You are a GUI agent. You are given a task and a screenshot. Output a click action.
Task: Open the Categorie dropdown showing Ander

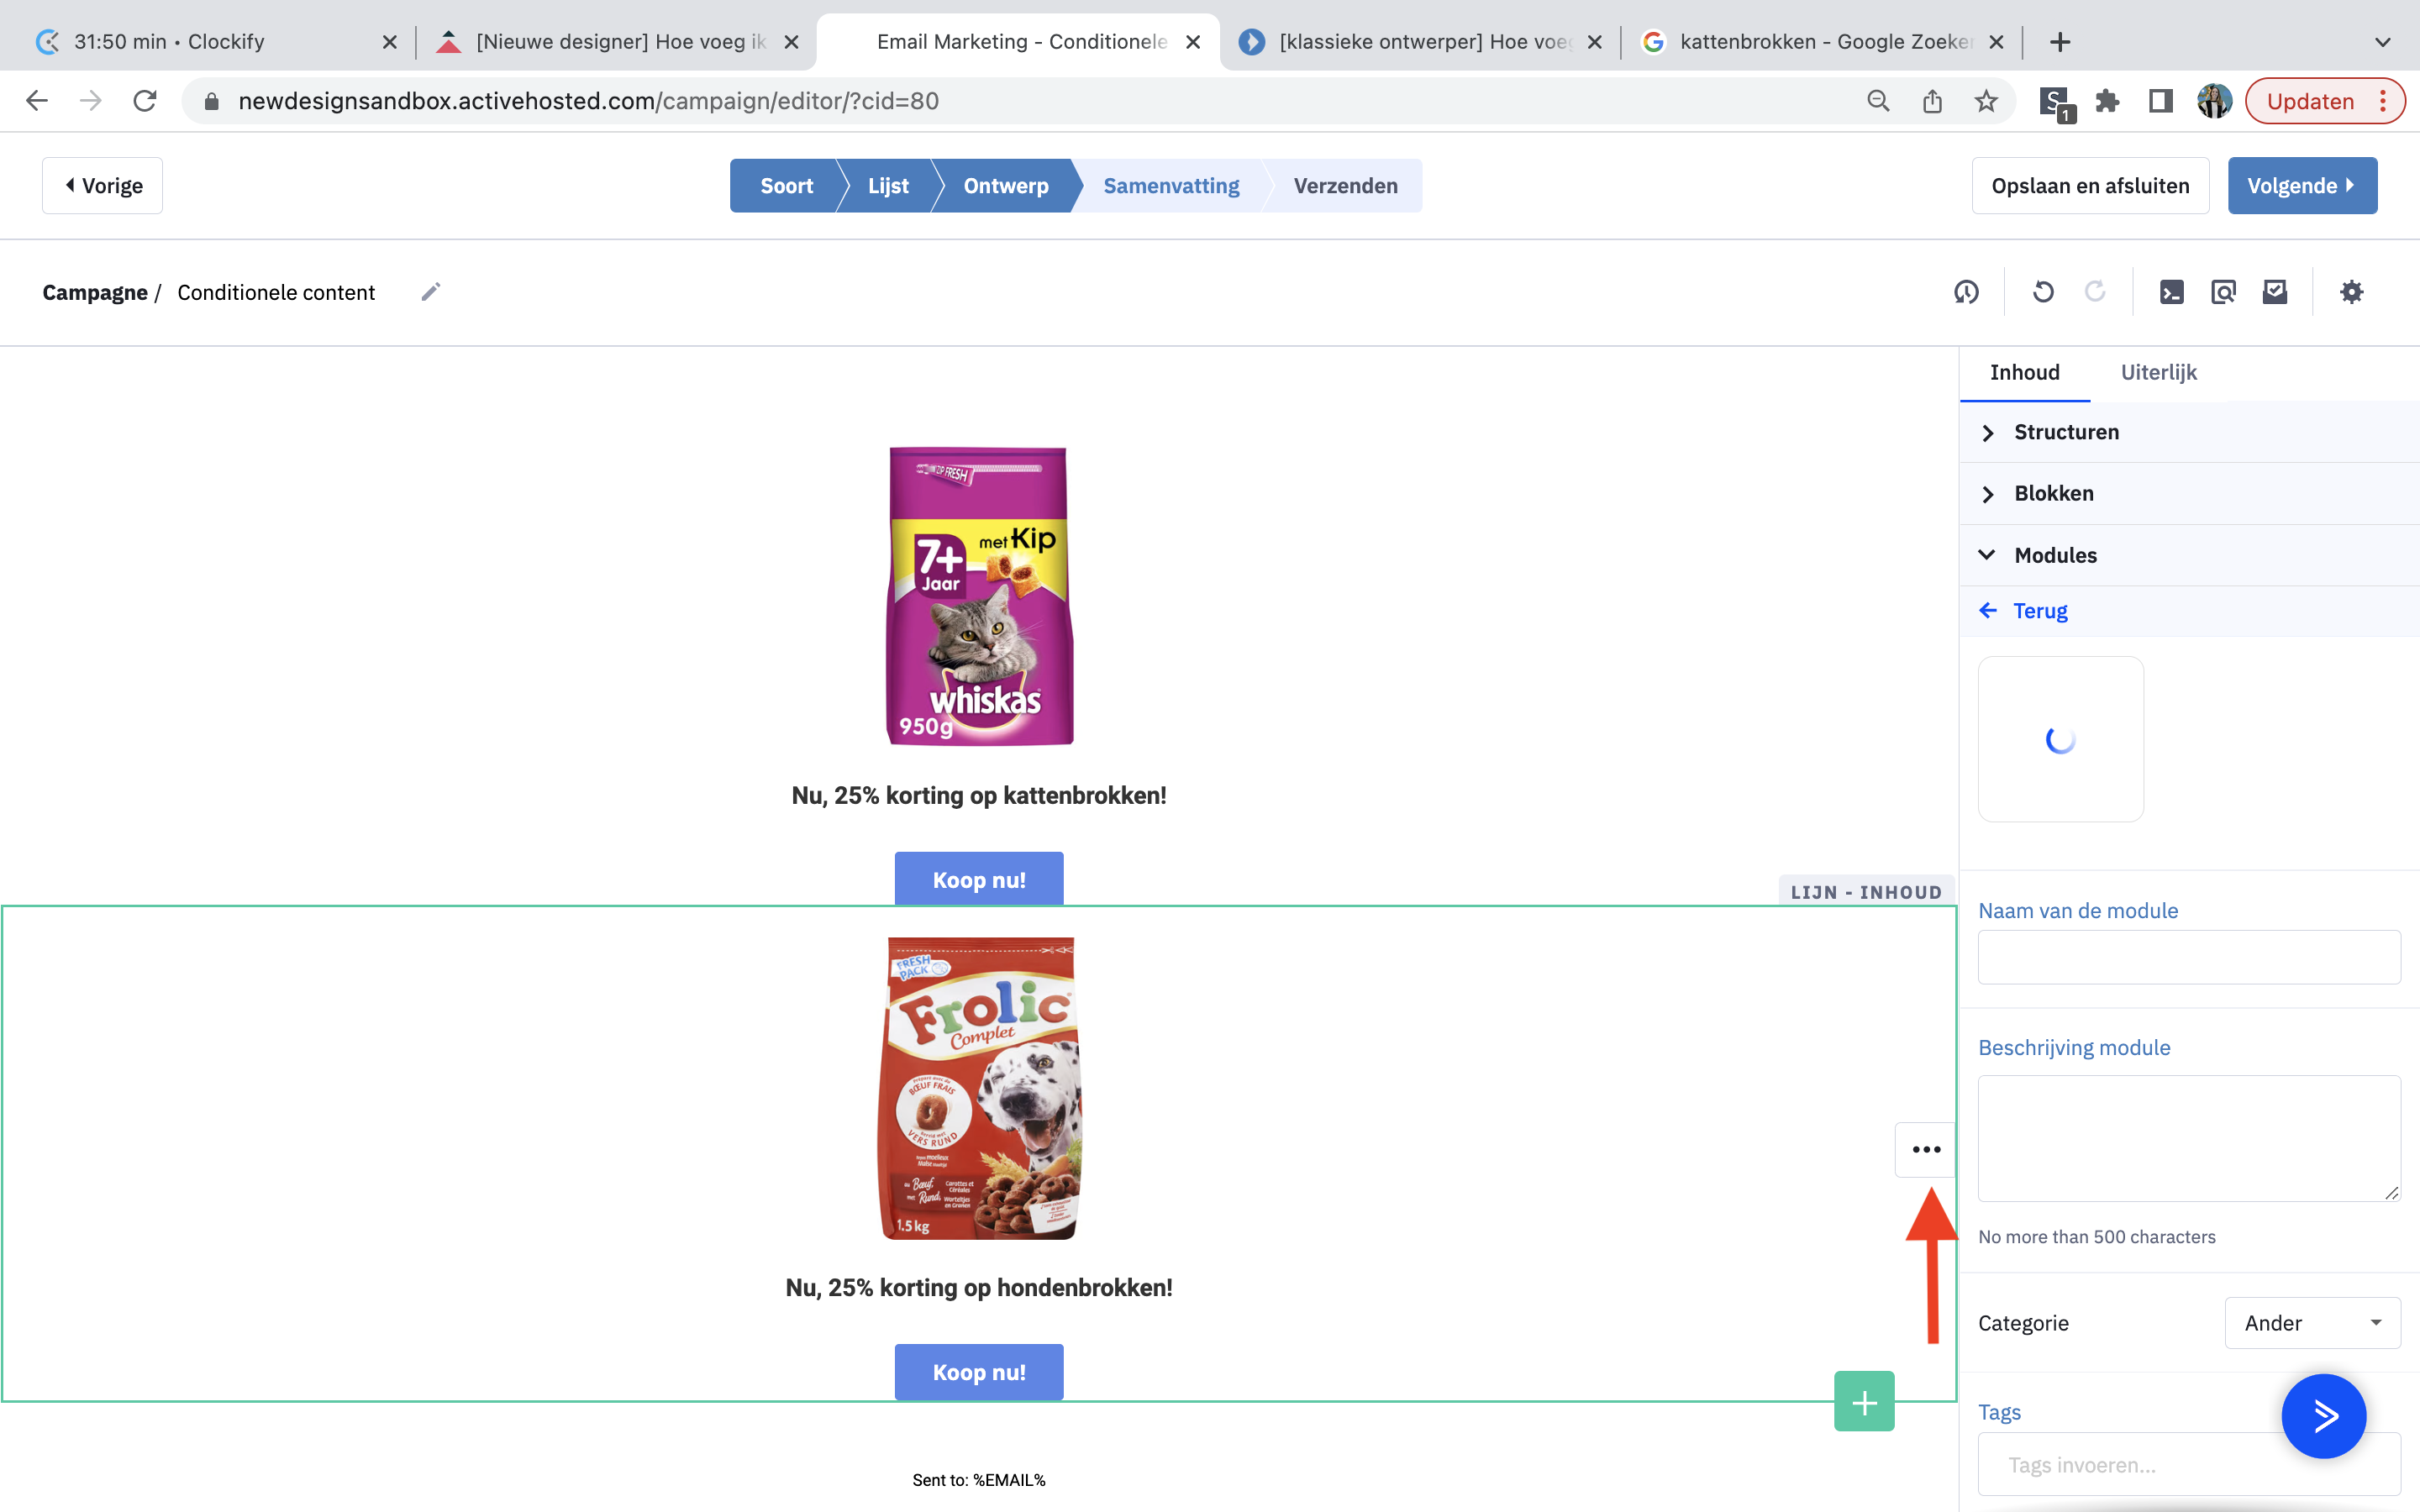[2312, 1323]
